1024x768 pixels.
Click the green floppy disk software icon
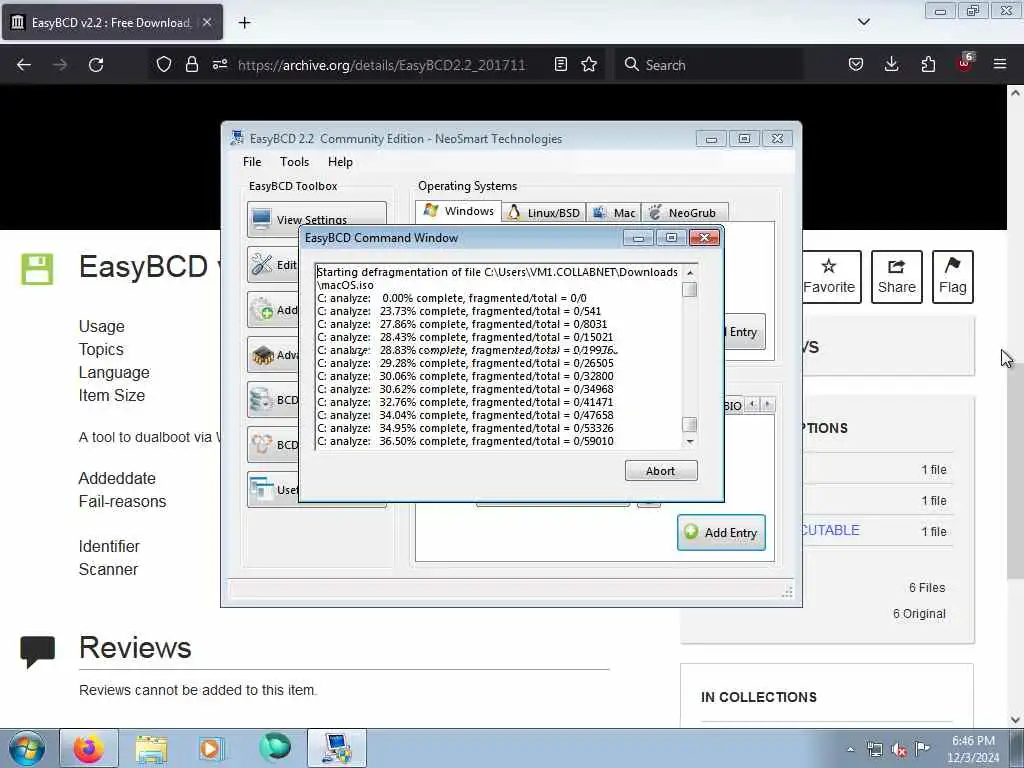37,269
